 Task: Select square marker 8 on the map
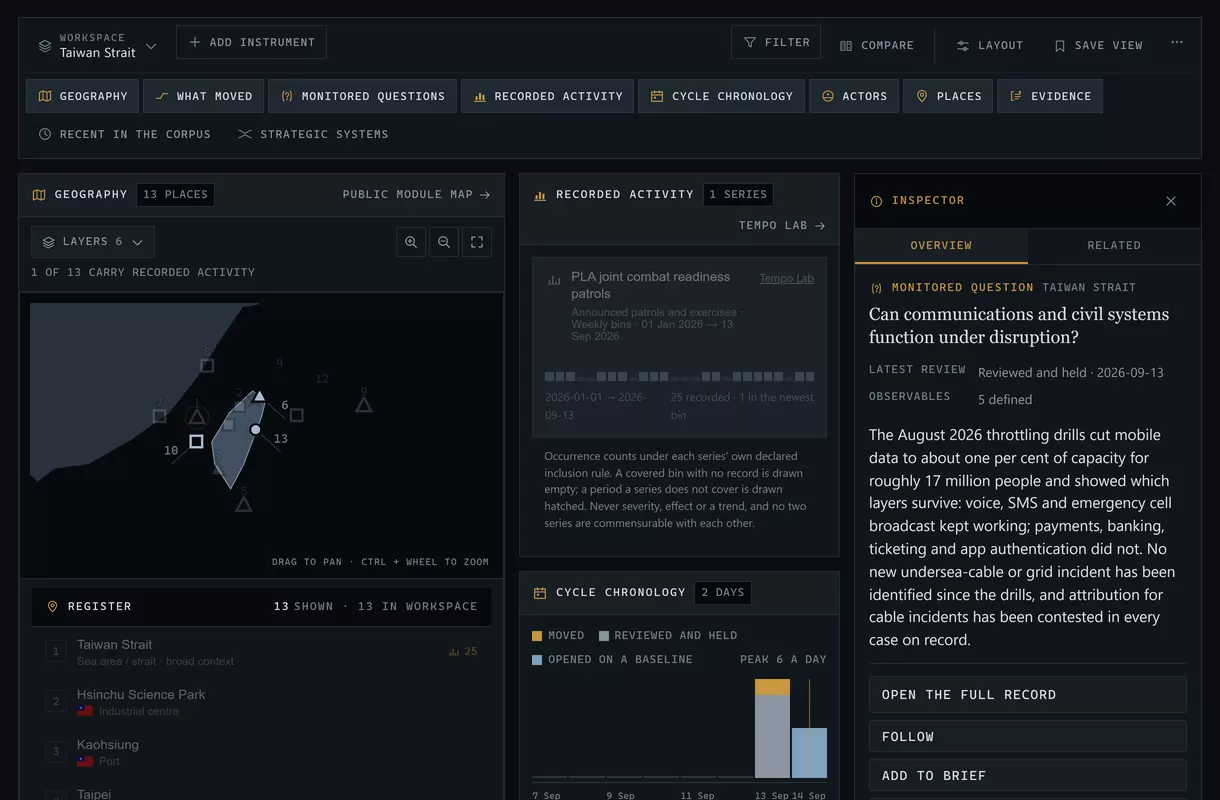tap(207, 365)
